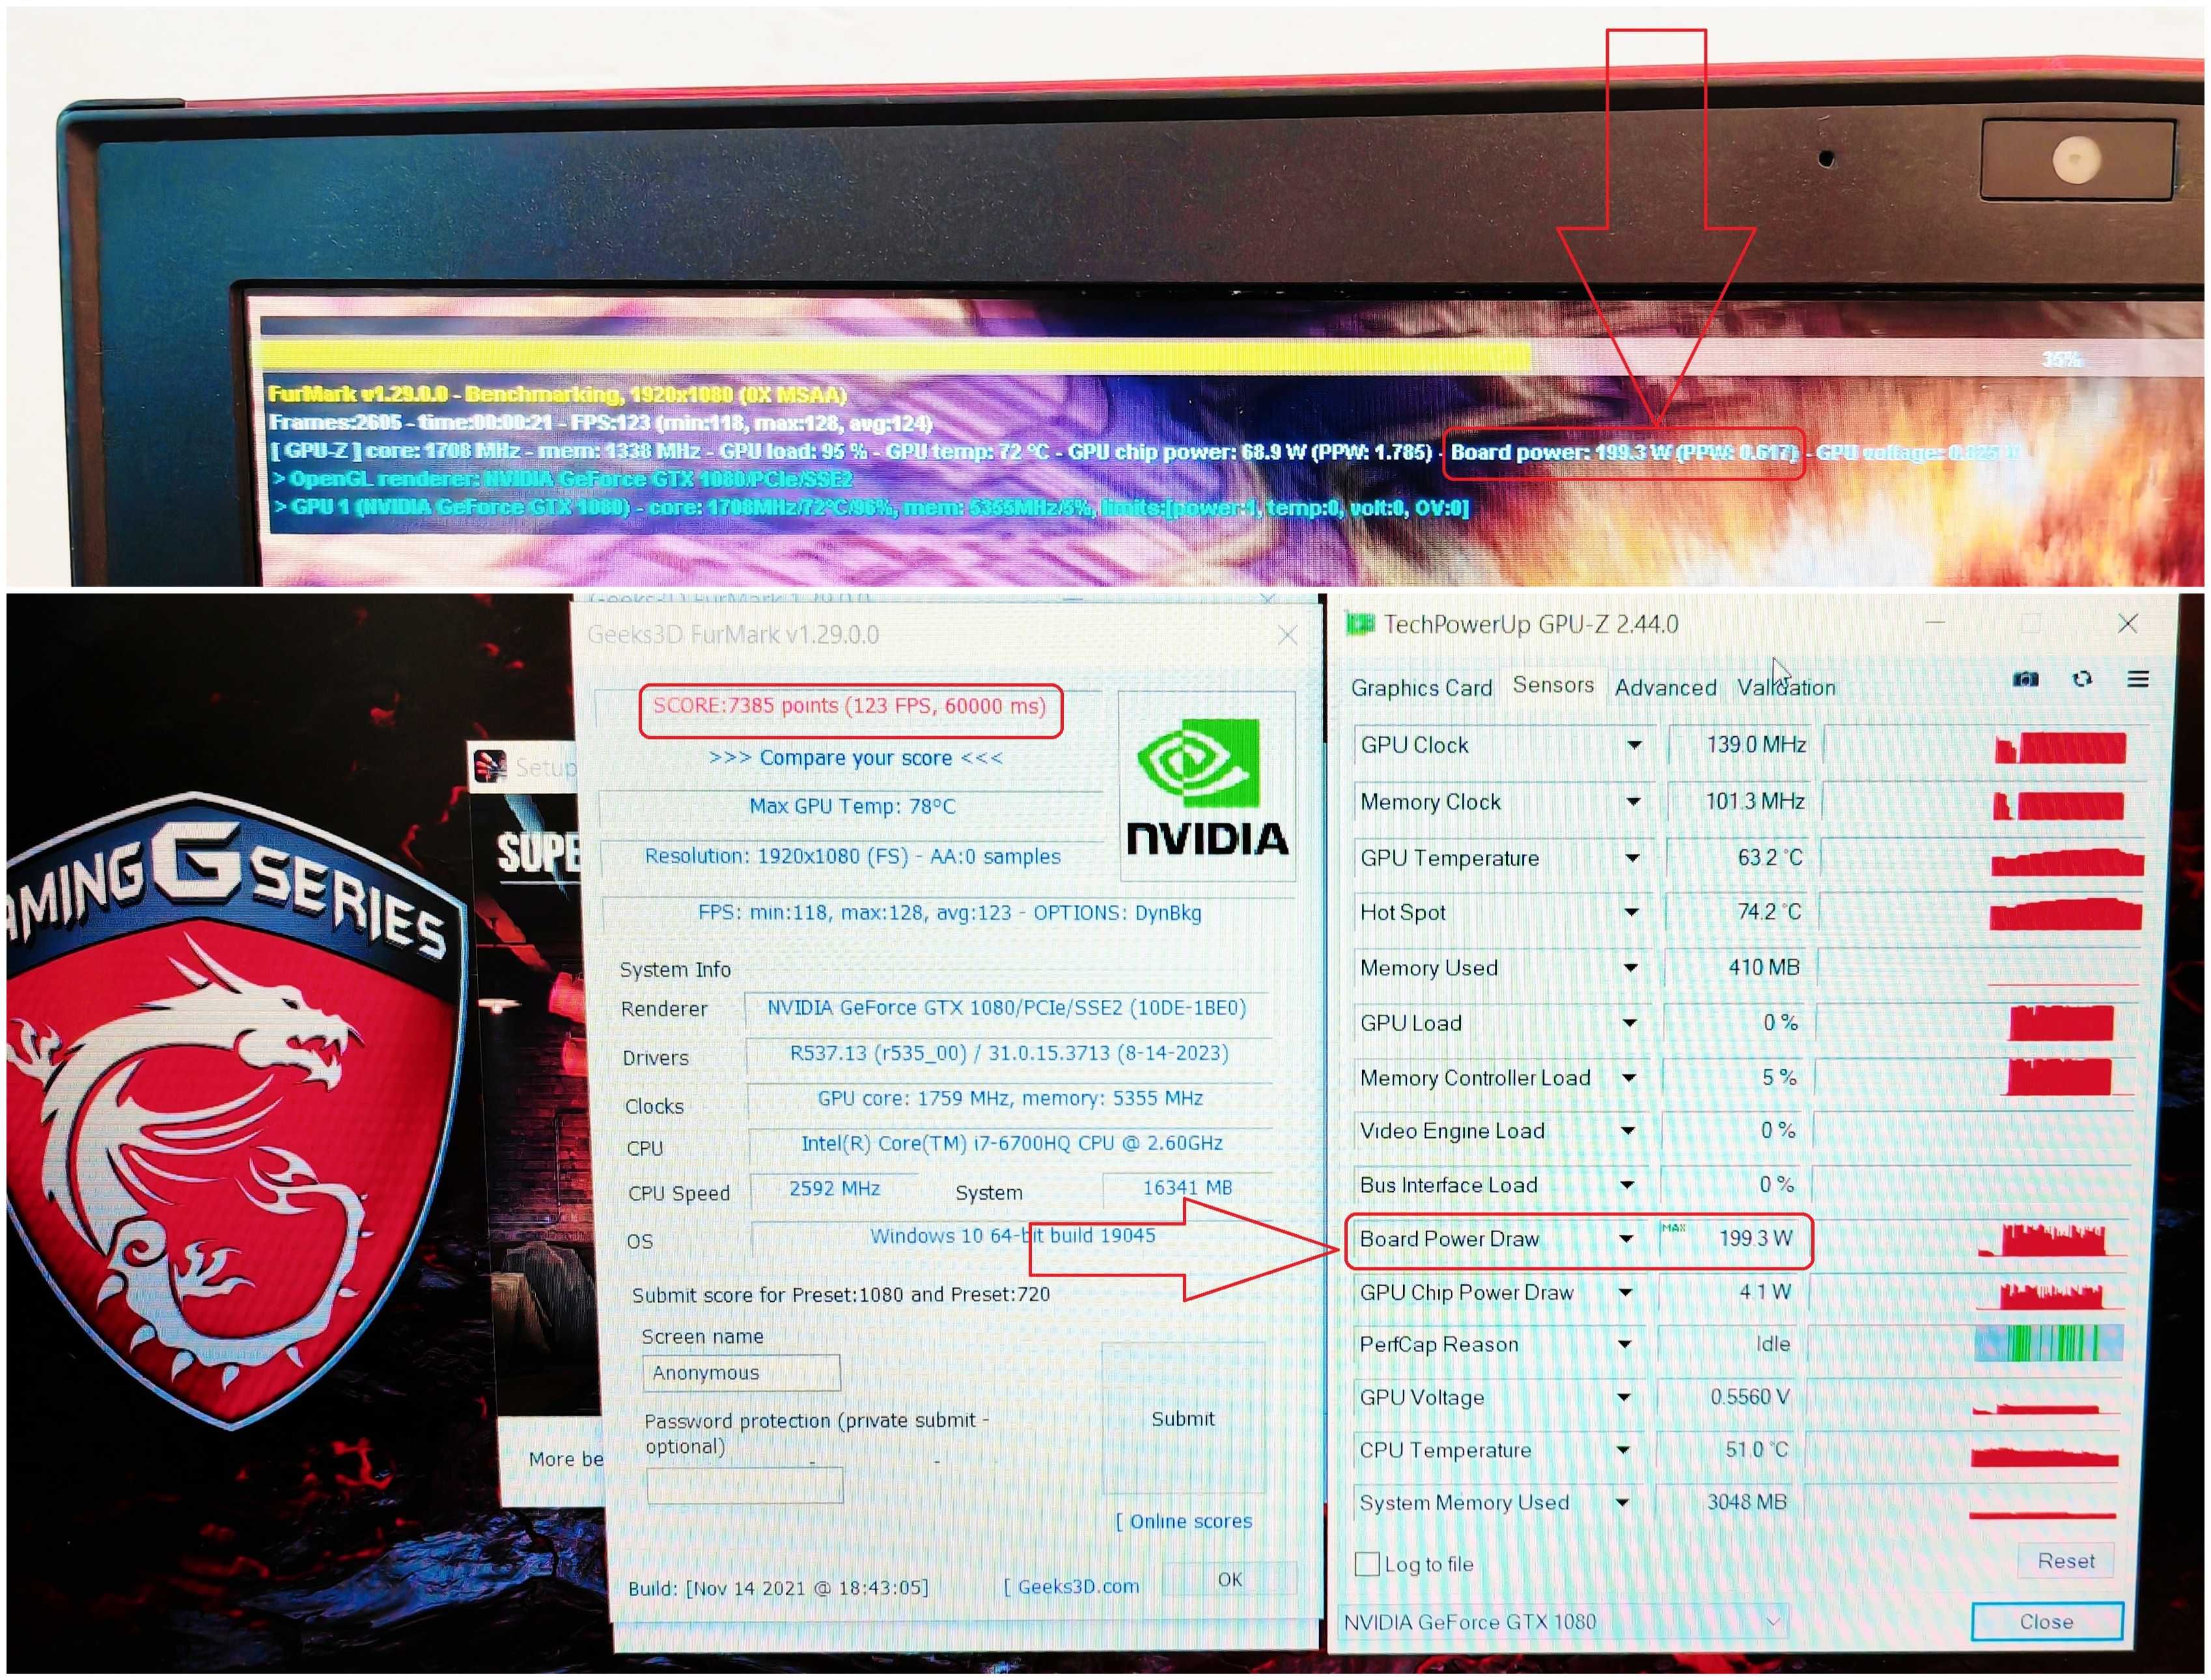Open the Hot Spot sensor dropdown
The height and width of the screenshot is (1680, 2211).
(x=1632, y=912)
